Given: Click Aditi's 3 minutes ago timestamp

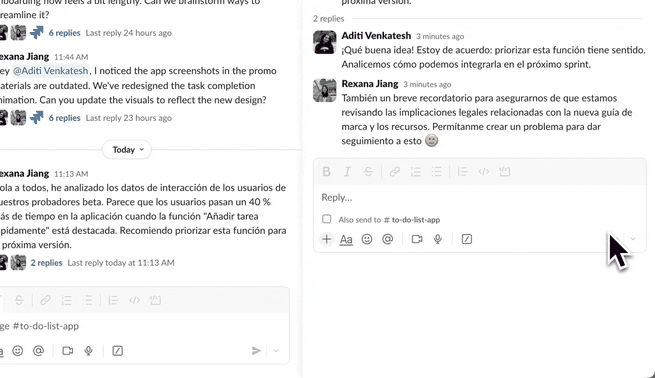Looking at the screenshot, I should click(440, 37).
